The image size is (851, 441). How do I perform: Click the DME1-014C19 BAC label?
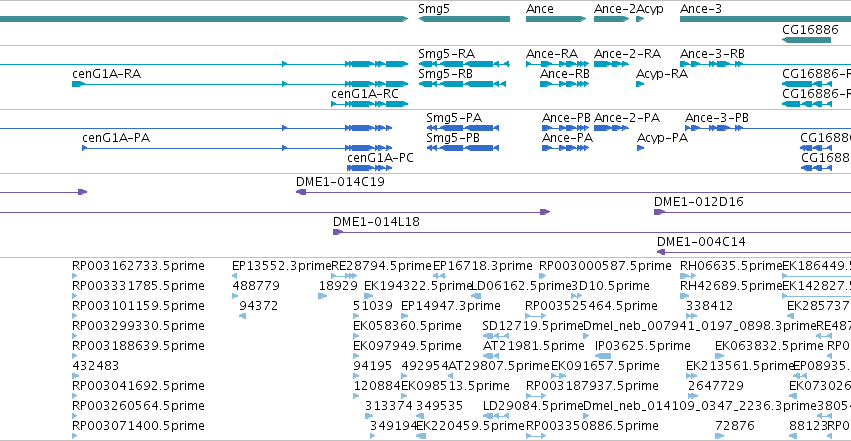coord(340,182)
